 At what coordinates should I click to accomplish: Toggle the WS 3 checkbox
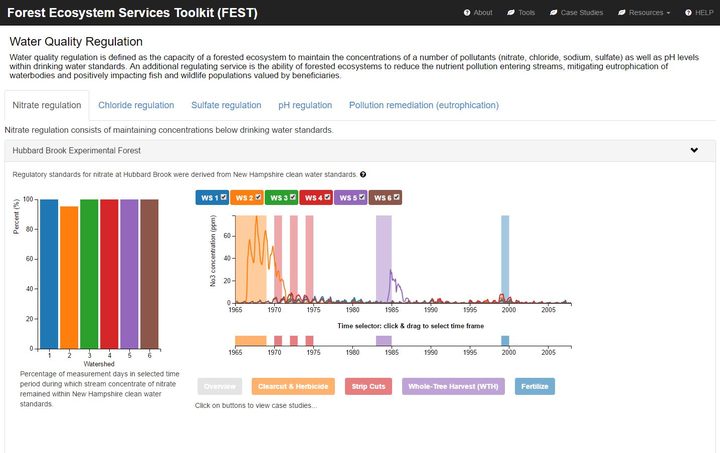click(293, 197)
